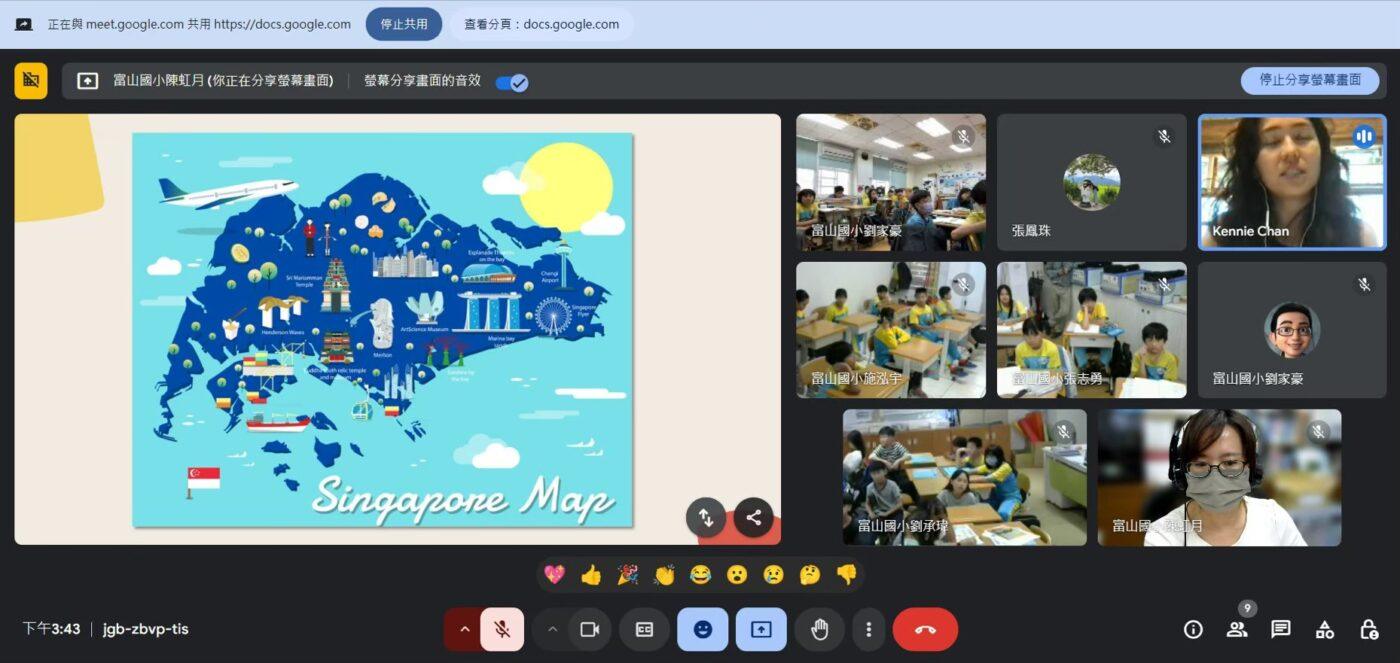The height and width of the screenshot is (663, 1400).
Task: Click muted mic icon on 富山國小施泓宇 tile
Action: click(x=963, y=284)
